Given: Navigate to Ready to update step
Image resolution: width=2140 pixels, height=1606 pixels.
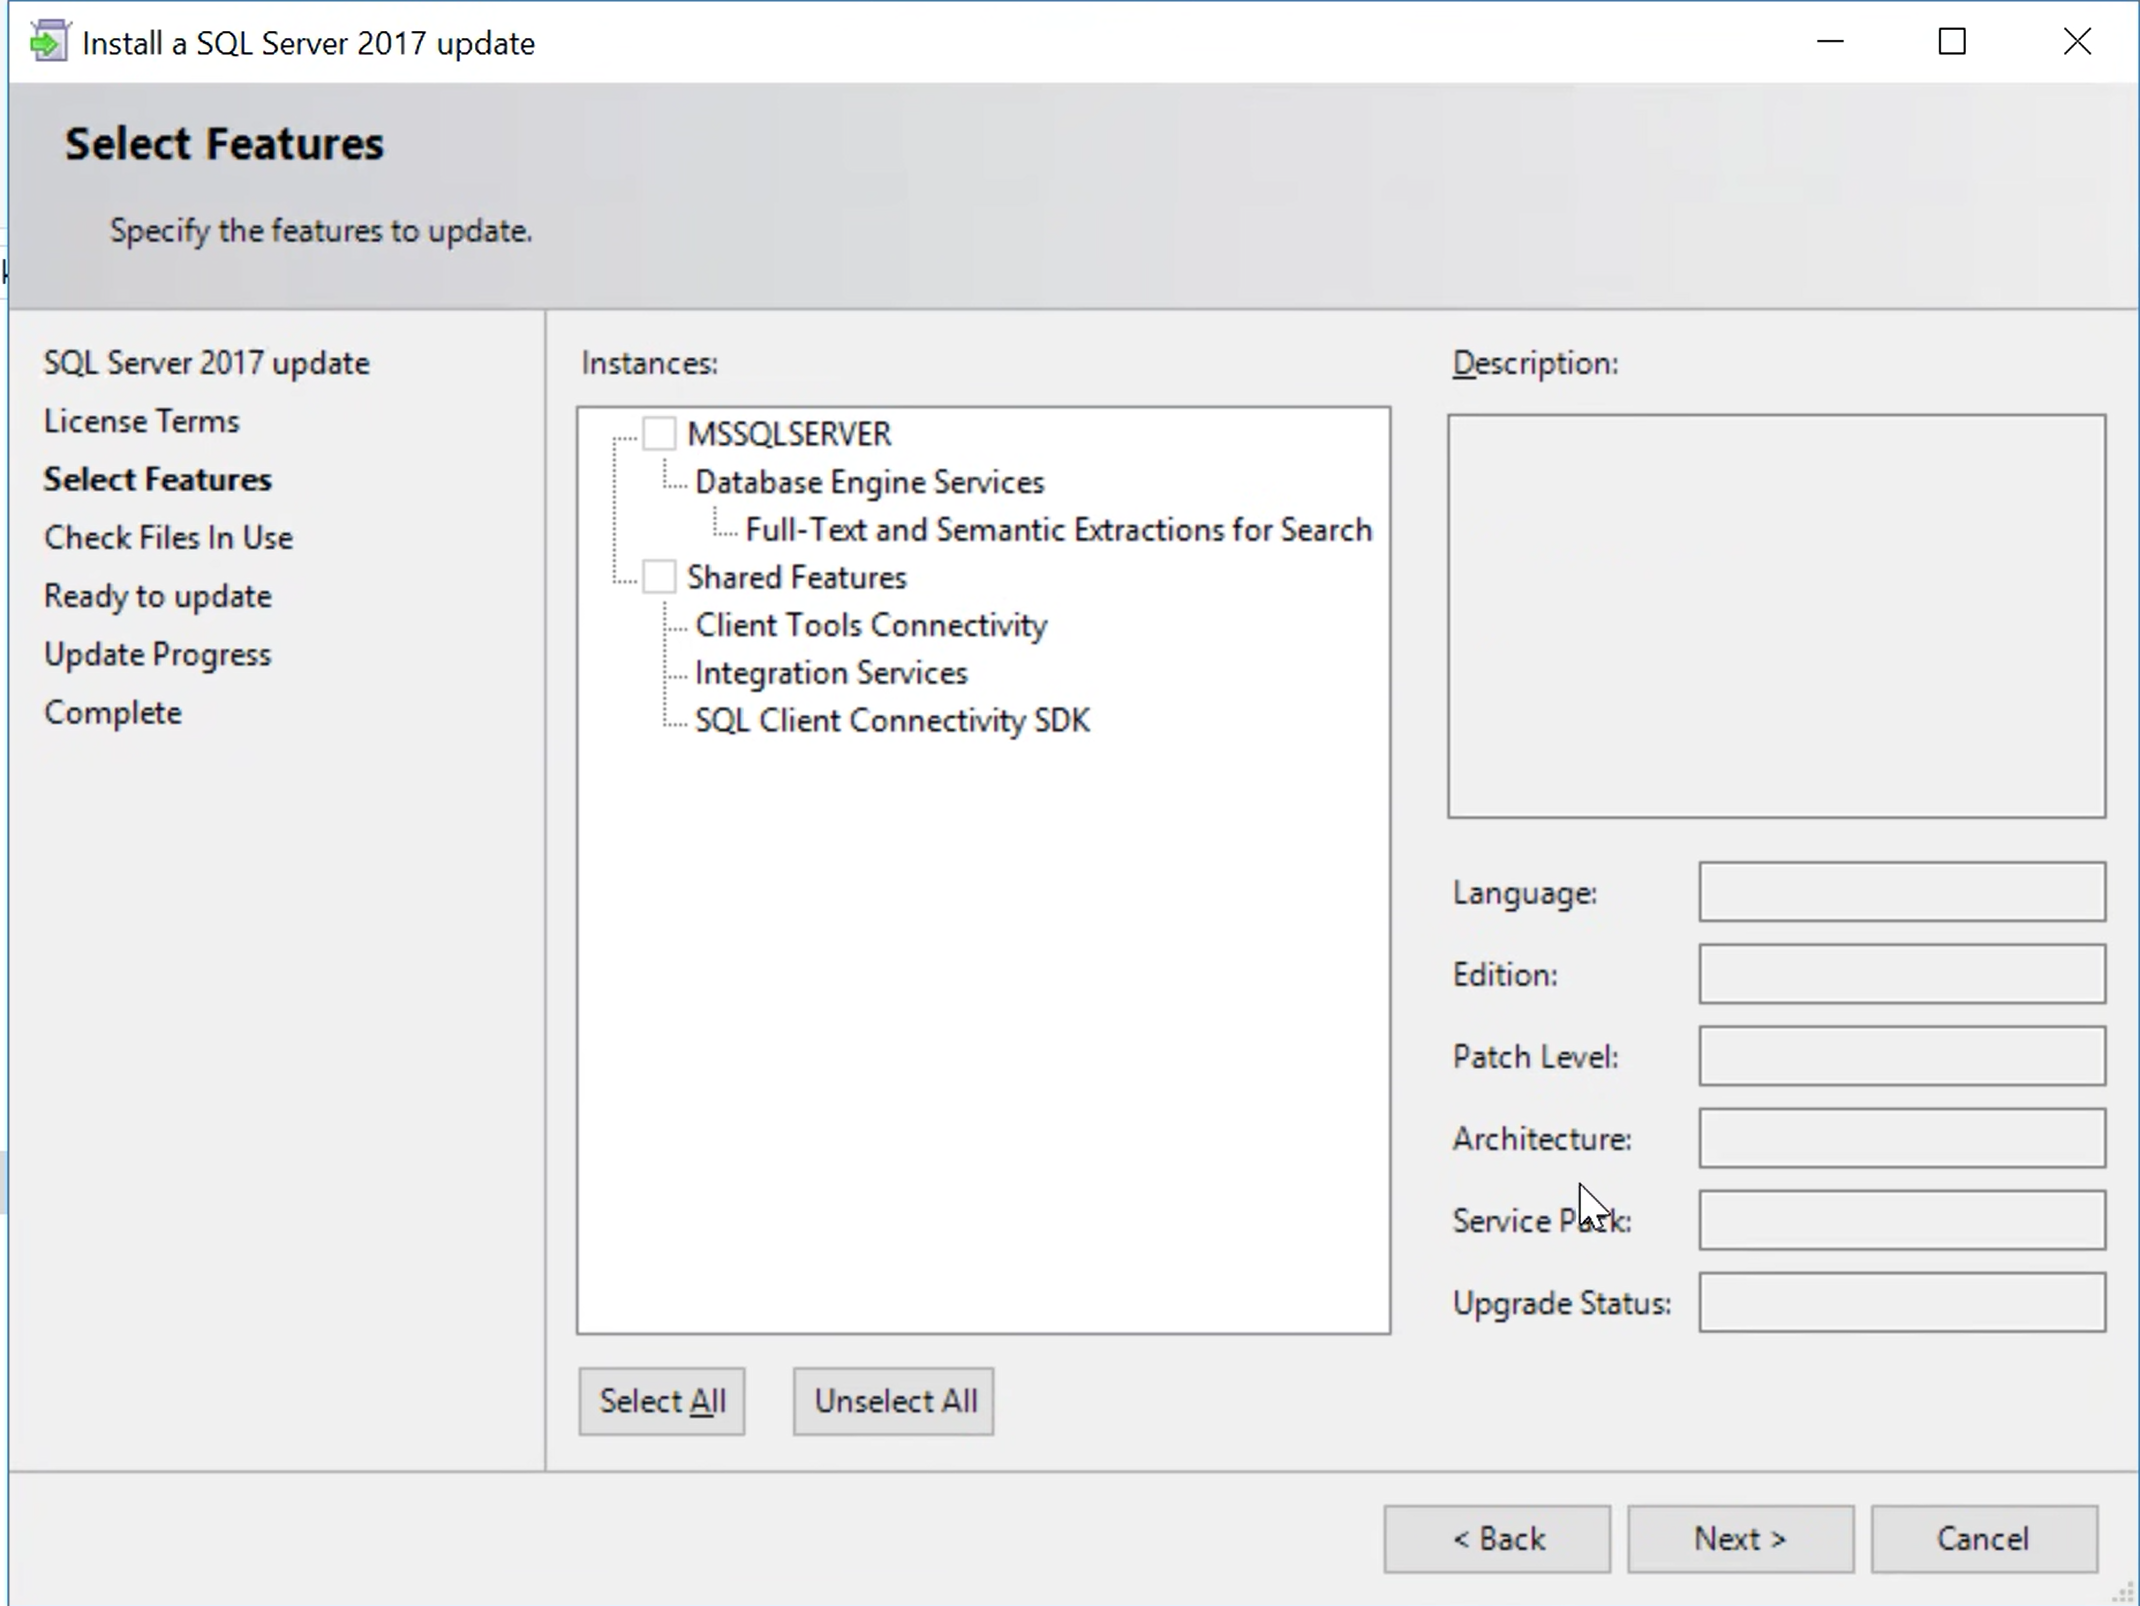Looking at the screenshot, I should click(157, 595).
